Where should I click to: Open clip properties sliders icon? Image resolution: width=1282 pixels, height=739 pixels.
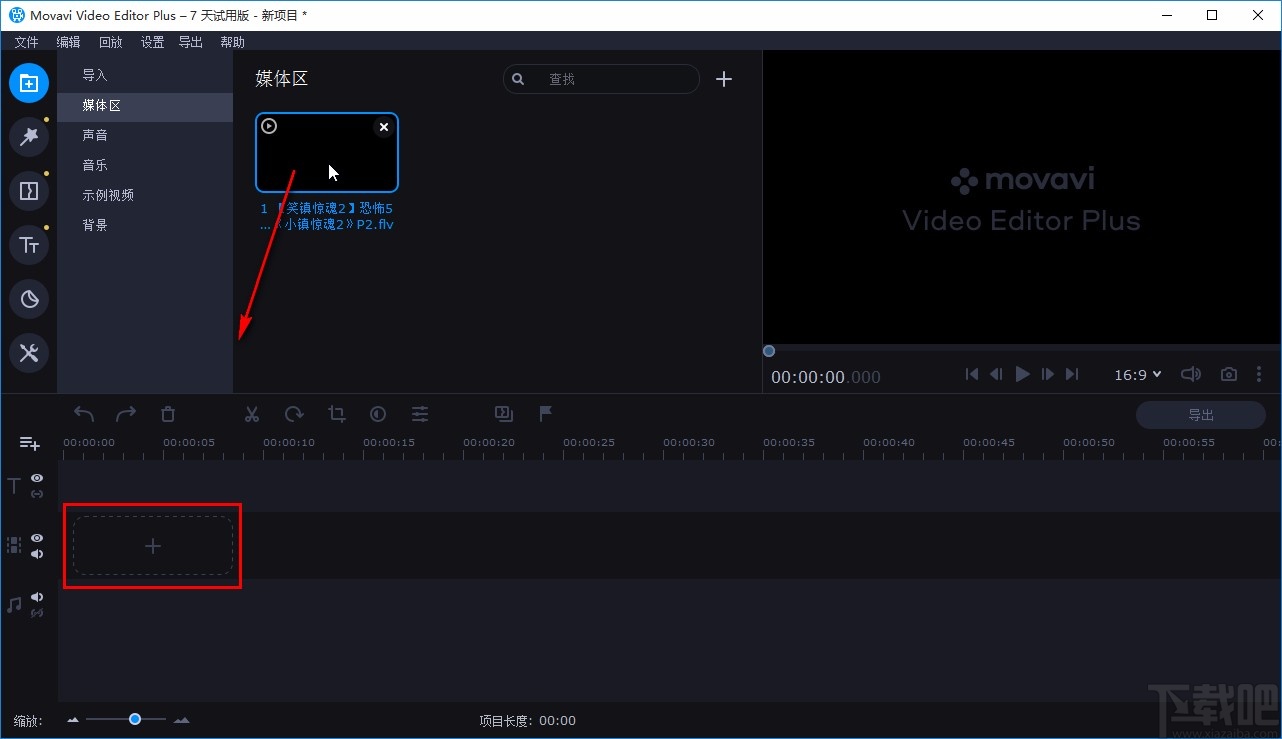(420, 413)
